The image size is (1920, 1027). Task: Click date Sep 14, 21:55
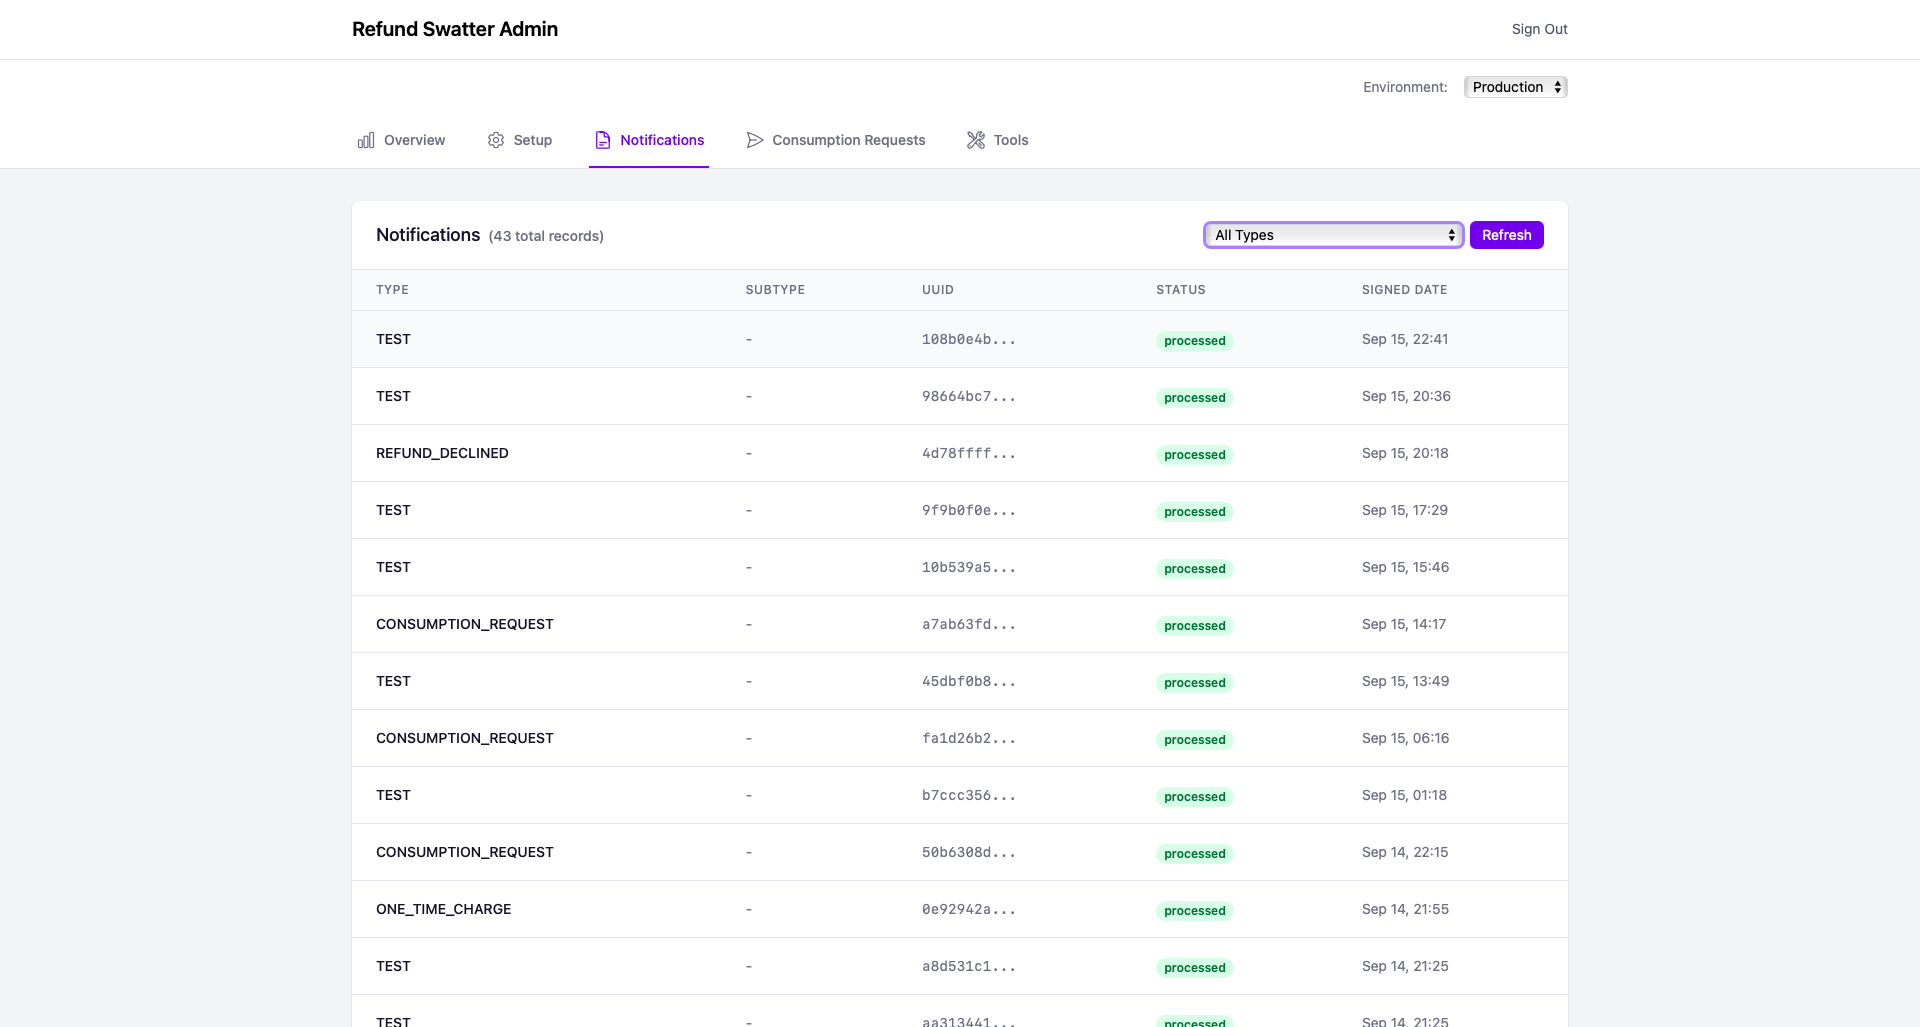(x=1405, y=909)
